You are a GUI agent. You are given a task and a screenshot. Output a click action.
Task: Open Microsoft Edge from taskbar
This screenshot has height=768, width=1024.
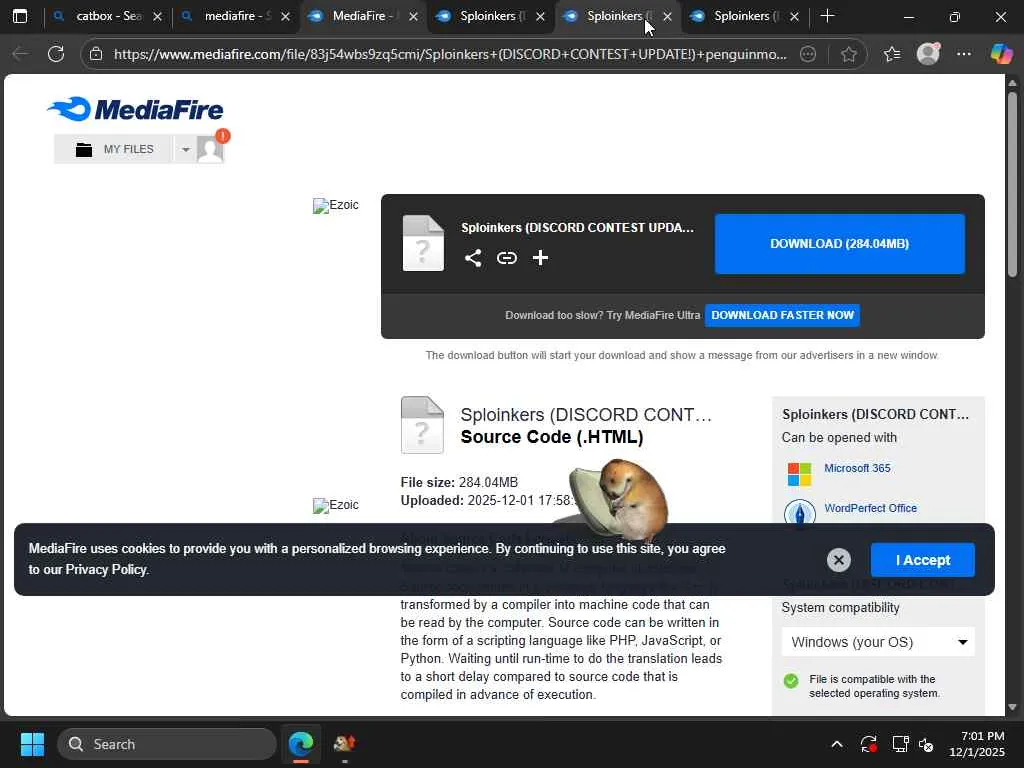click(301, 744)
